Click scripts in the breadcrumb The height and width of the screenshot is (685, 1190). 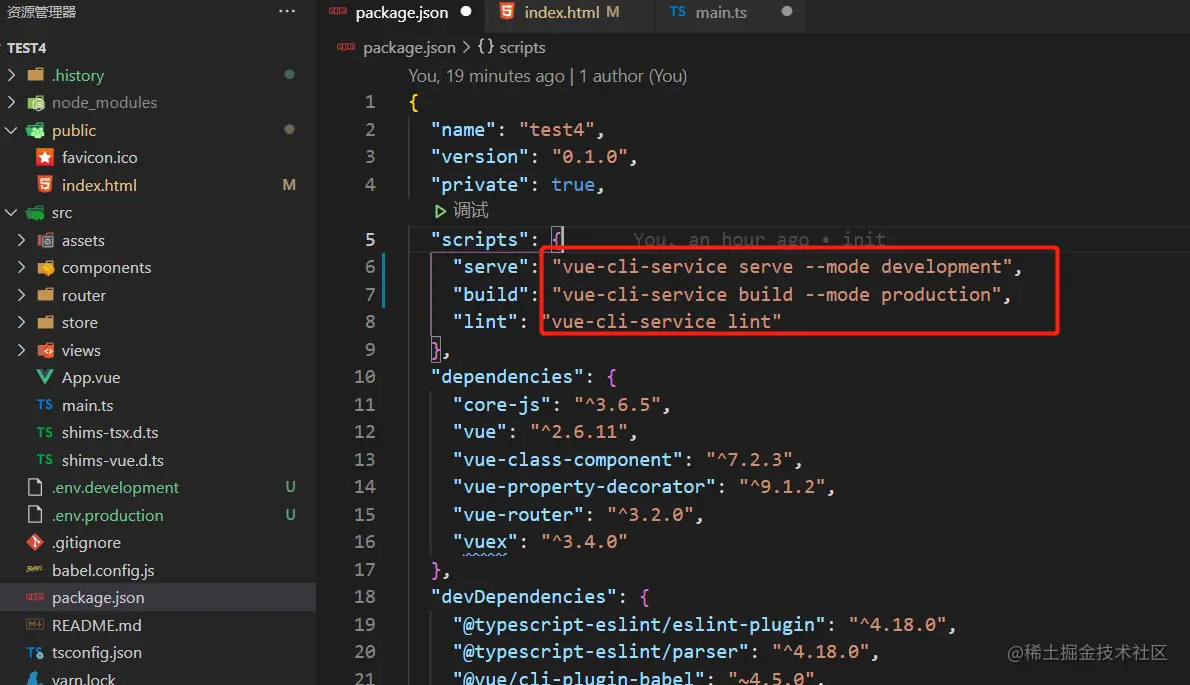522,47
